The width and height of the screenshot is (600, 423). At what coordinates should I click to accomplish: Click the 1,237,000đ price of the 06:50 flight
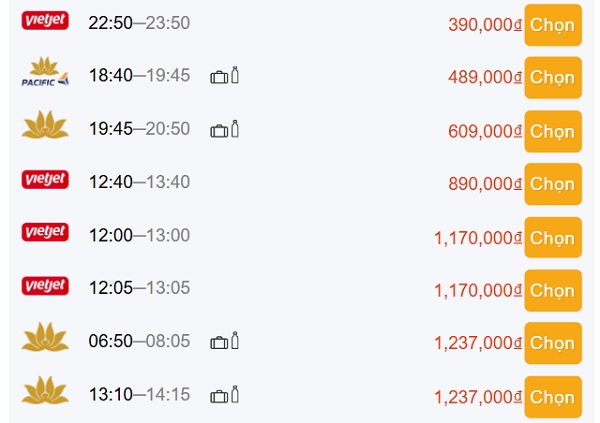coord(478,343)
